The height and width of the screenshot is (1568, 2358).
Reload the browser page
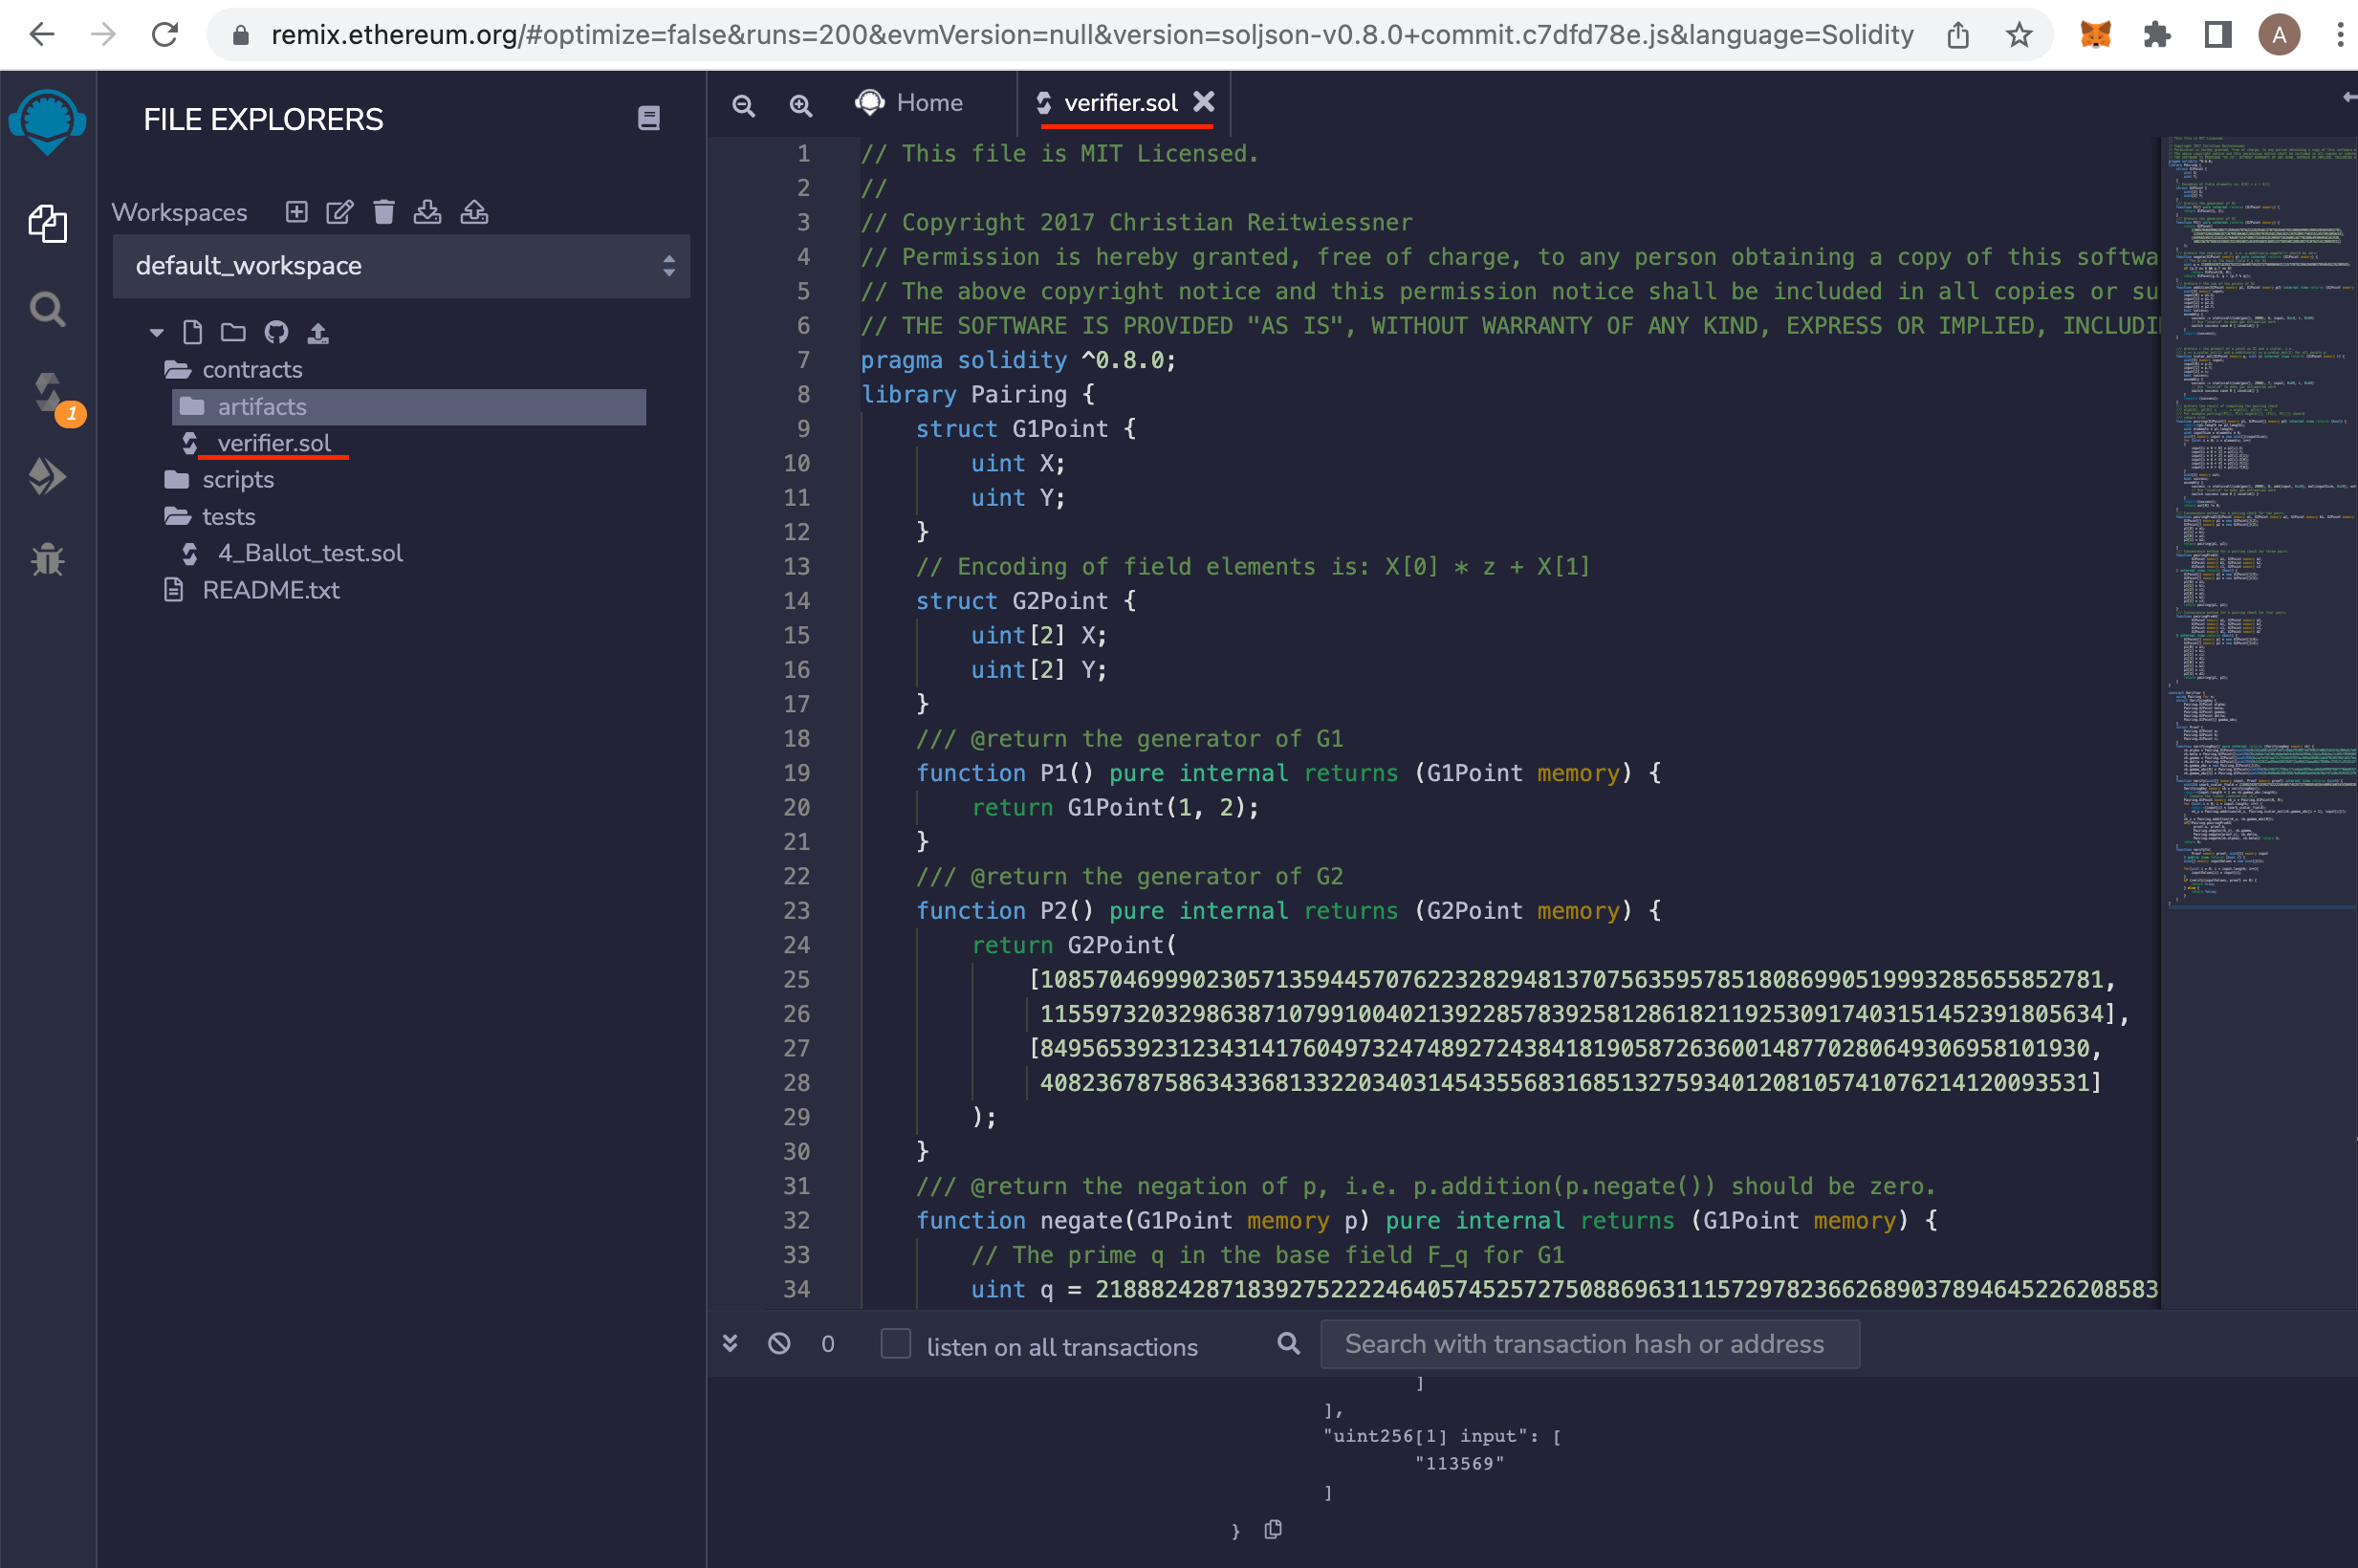(165, 35)
